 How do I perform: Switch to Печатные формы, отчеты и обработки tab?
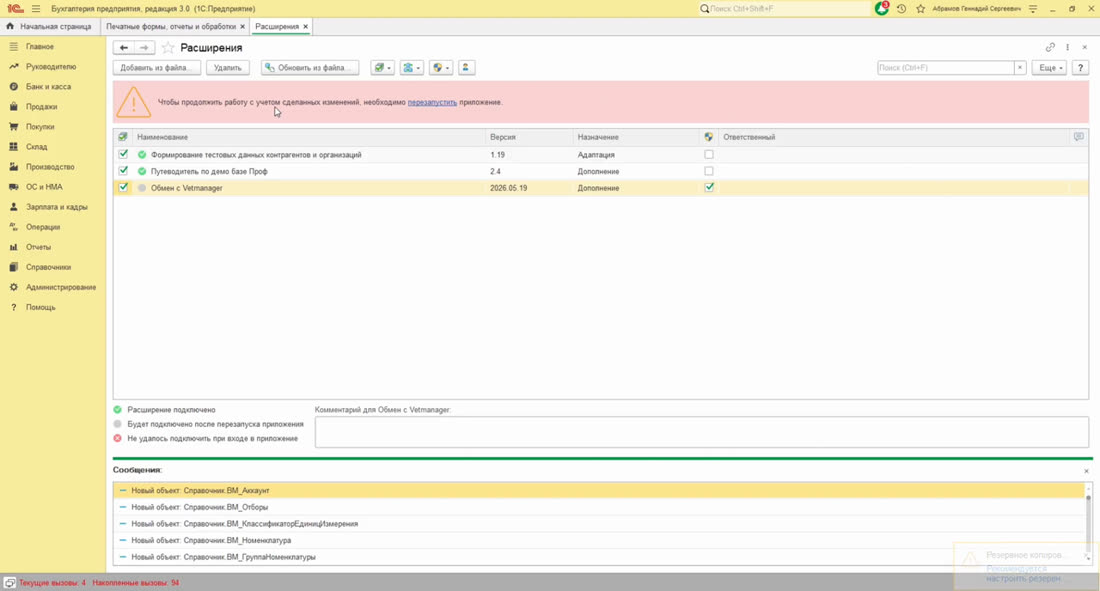[x=170, y=26]
